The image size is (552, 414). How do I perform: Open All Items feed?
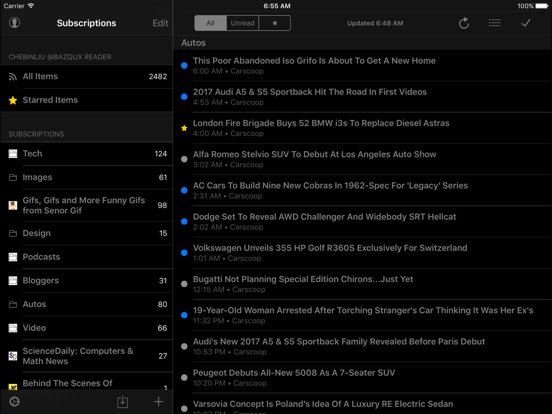[86, 76]
